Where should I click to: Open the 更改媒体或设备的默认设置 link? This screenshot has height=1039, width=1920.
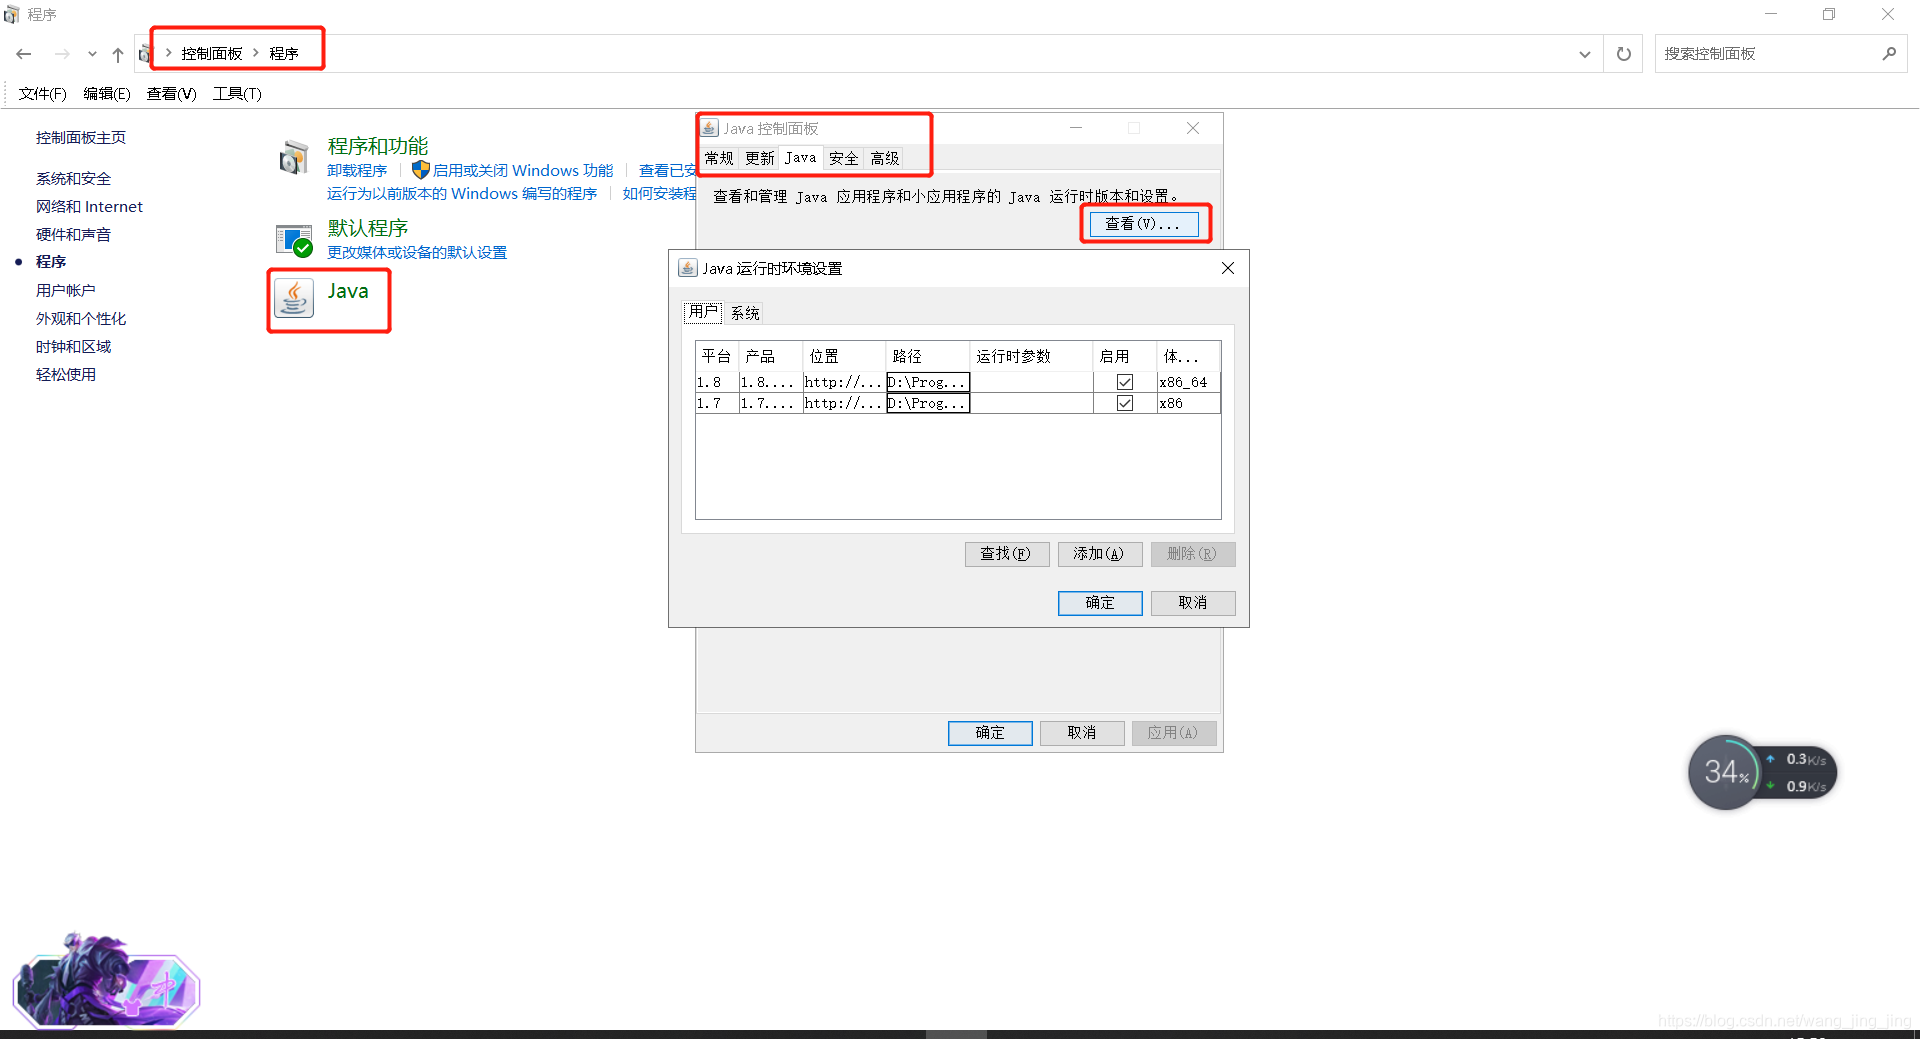(416, 252)
